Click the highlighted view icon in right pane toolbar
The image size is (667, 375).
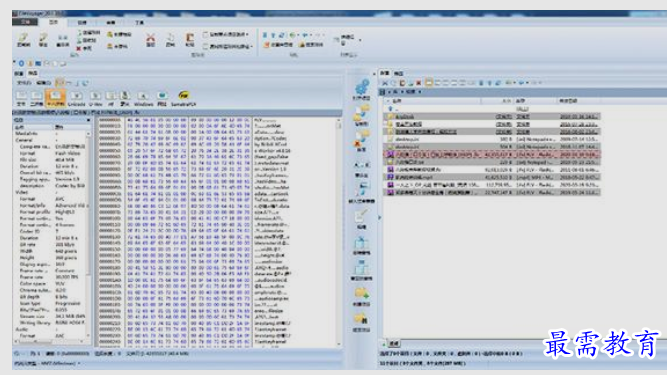(x=429, y=83)
